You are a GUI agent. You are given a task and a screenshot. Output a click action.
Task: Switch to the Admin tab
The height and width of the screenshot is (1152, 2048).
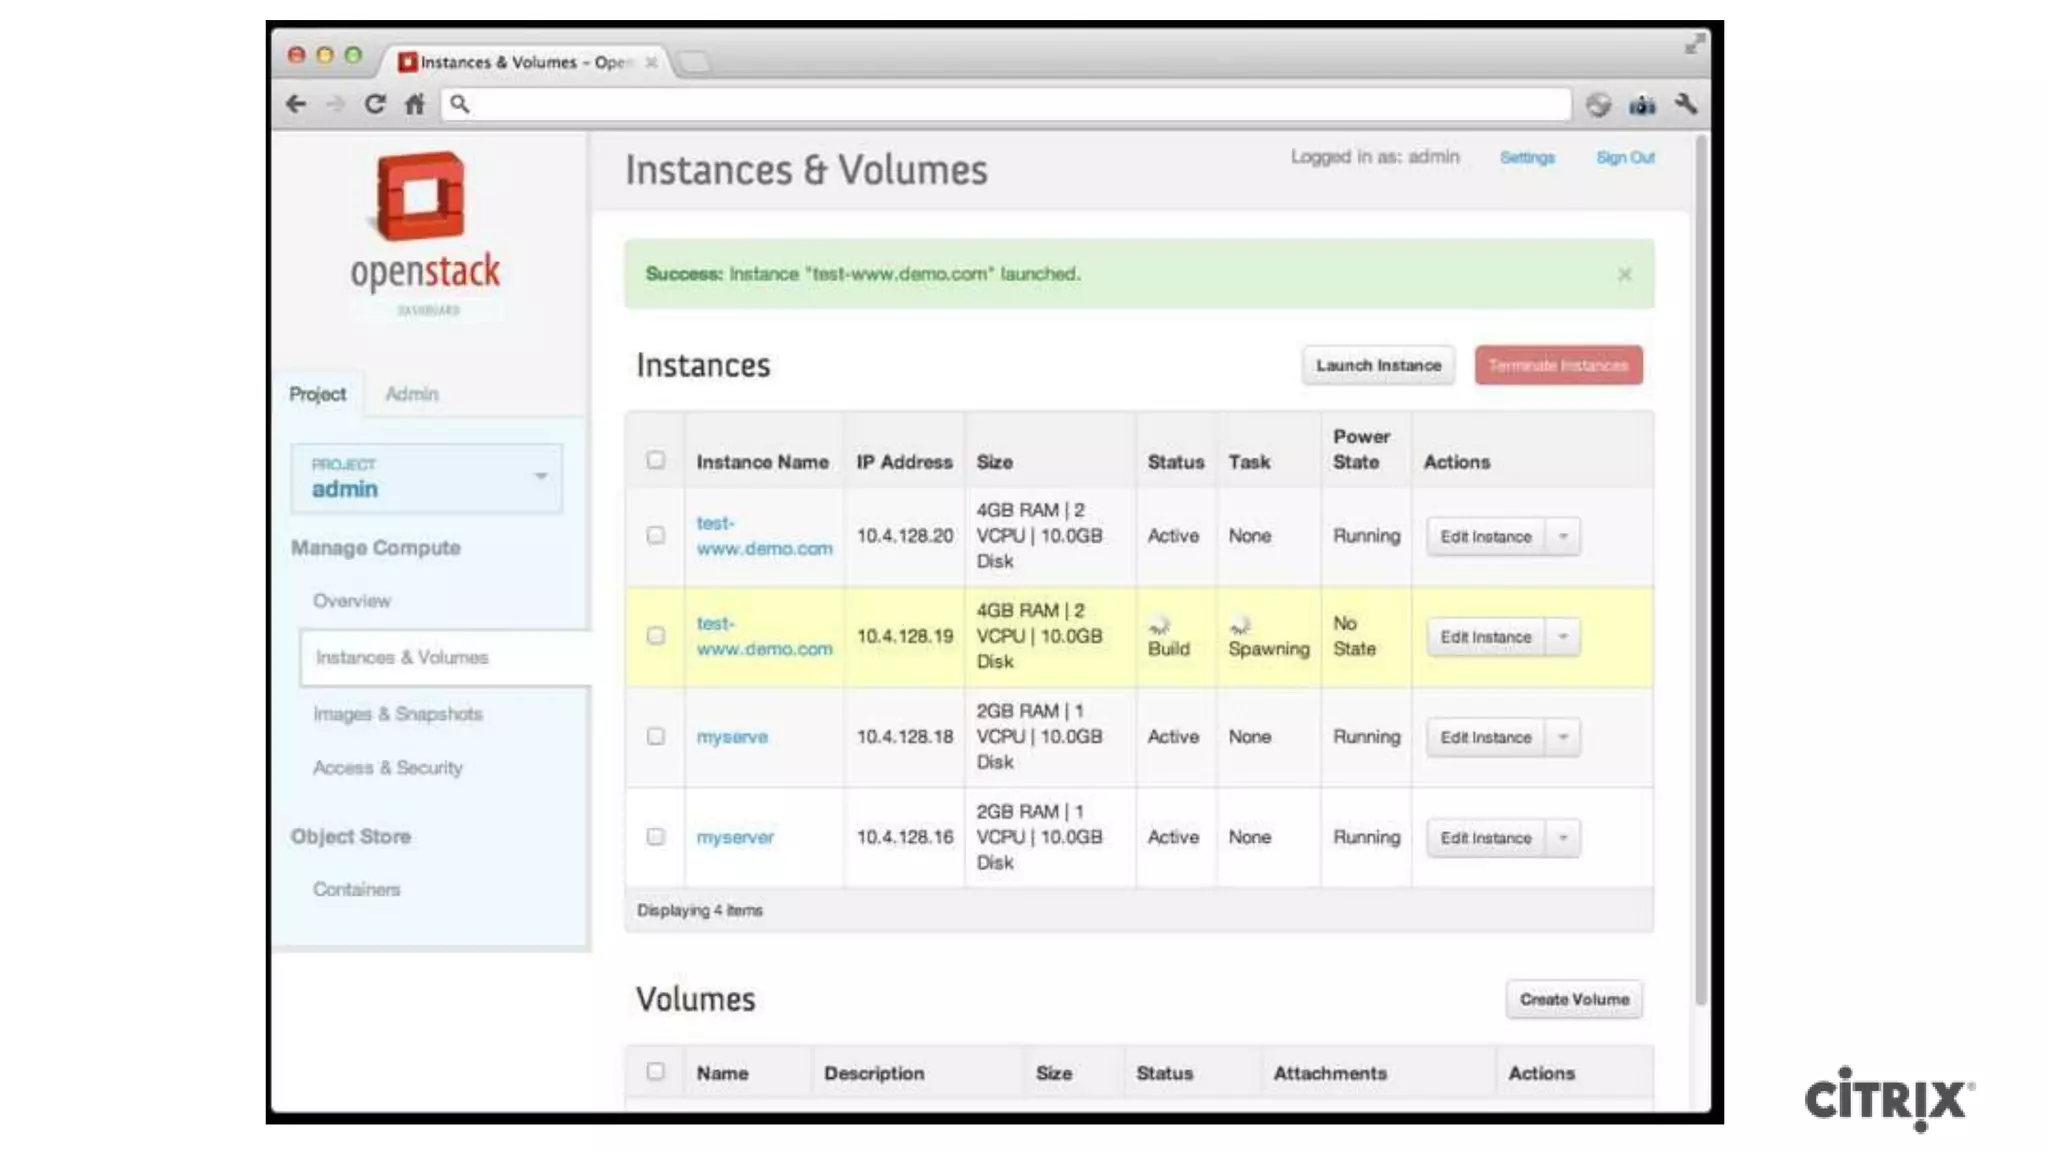click(x=412, y=394)
